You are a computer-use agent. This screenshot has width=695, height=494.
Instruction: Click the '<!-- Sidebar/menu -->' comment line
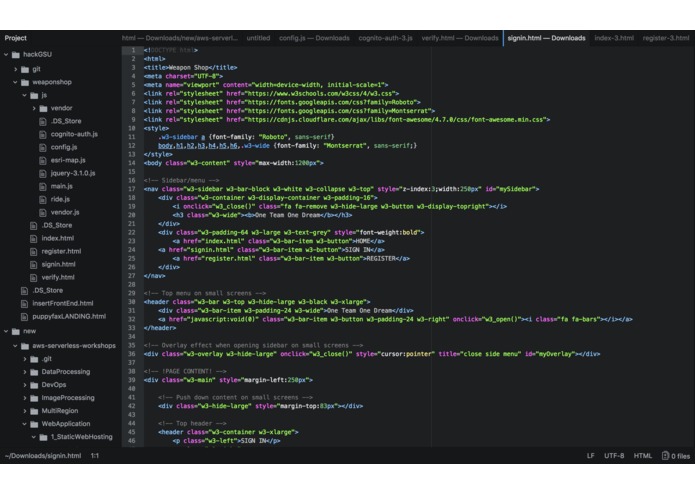182,180
